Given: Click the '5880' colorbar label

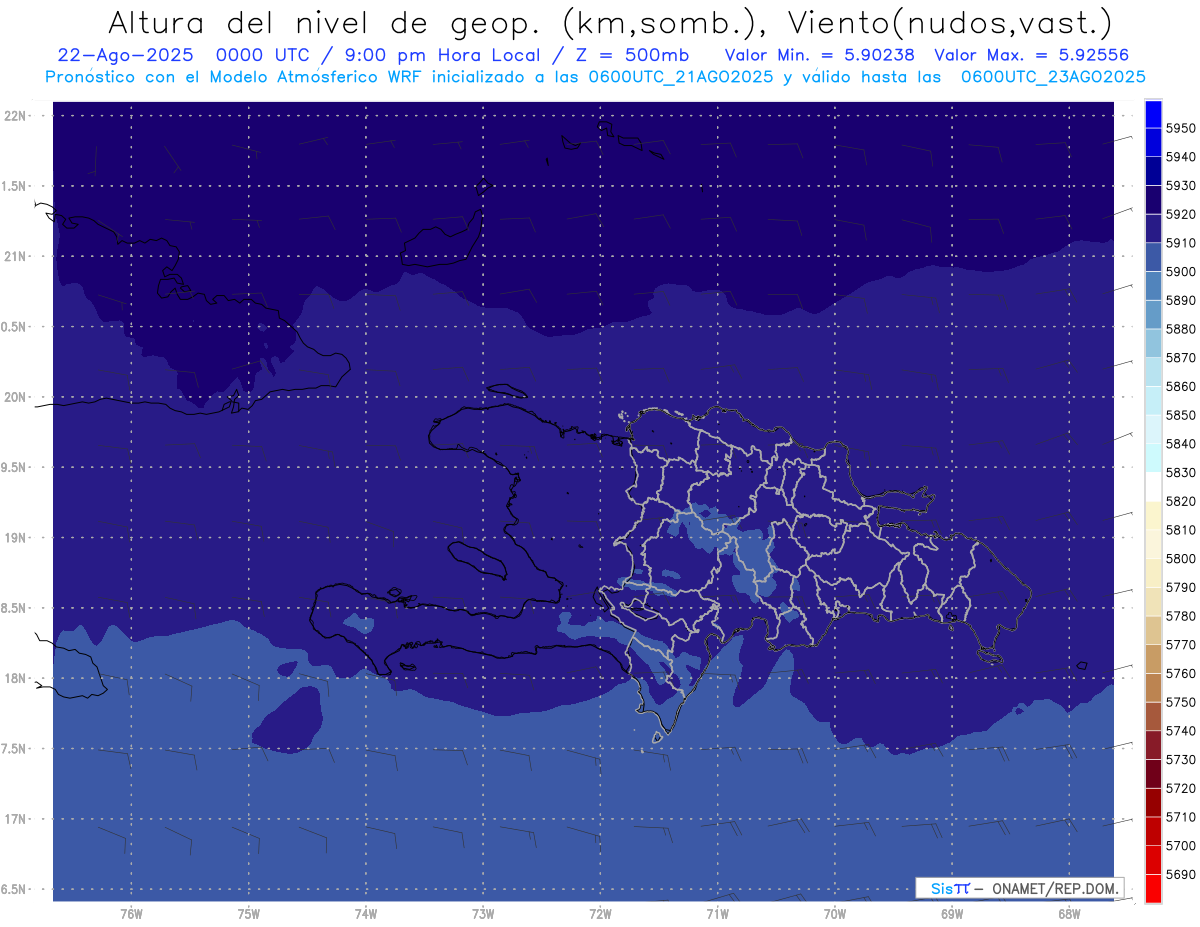Looking at the screenshot, I should pyautogui.click(x=1181, y=329).
